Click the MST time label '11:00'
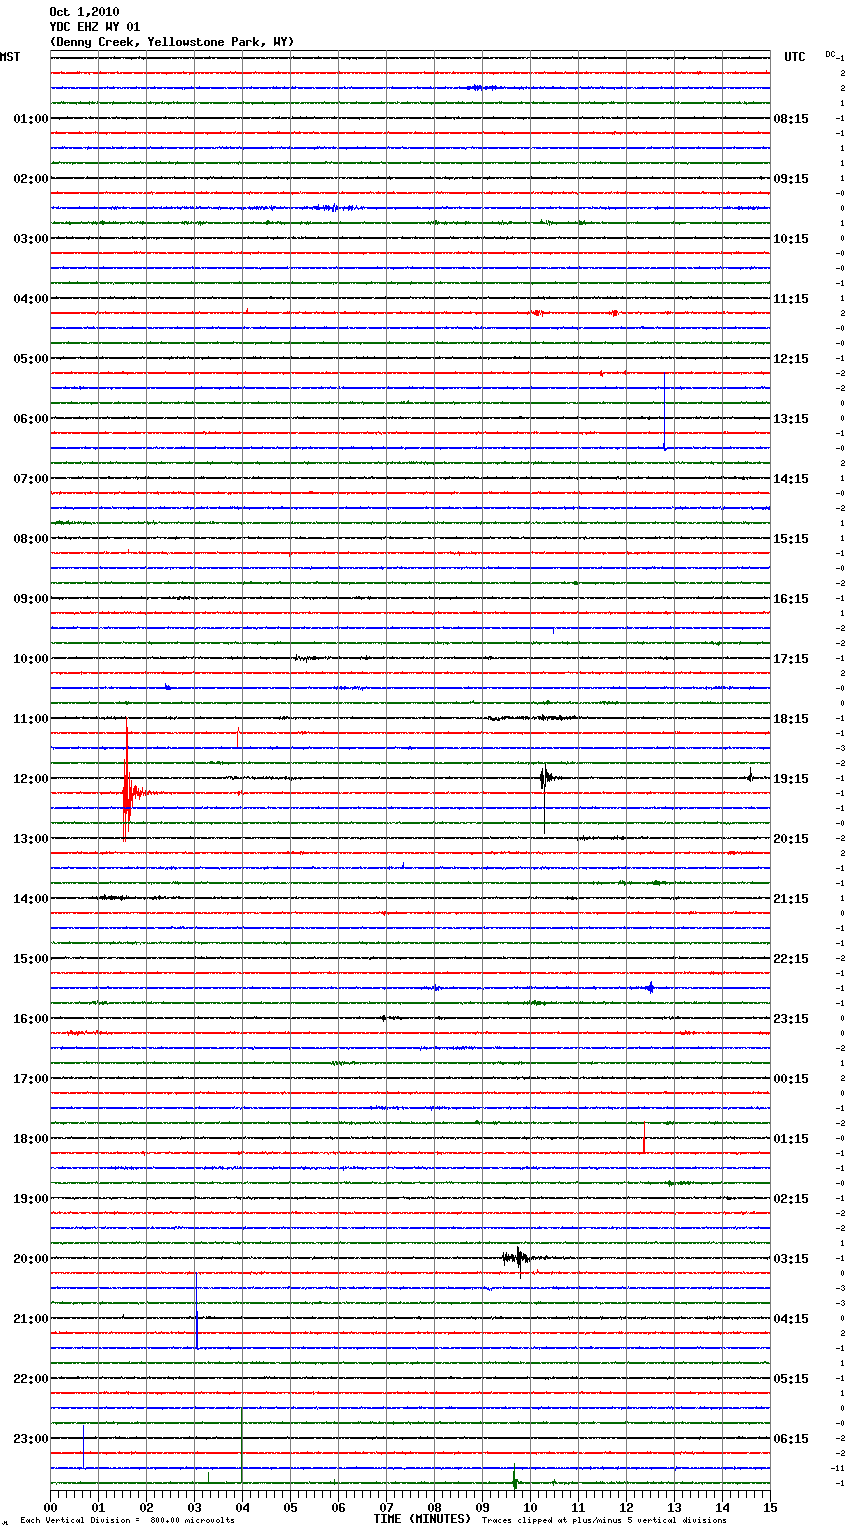The width and height of the screenshot is (850, 1534). click(31, 719)
